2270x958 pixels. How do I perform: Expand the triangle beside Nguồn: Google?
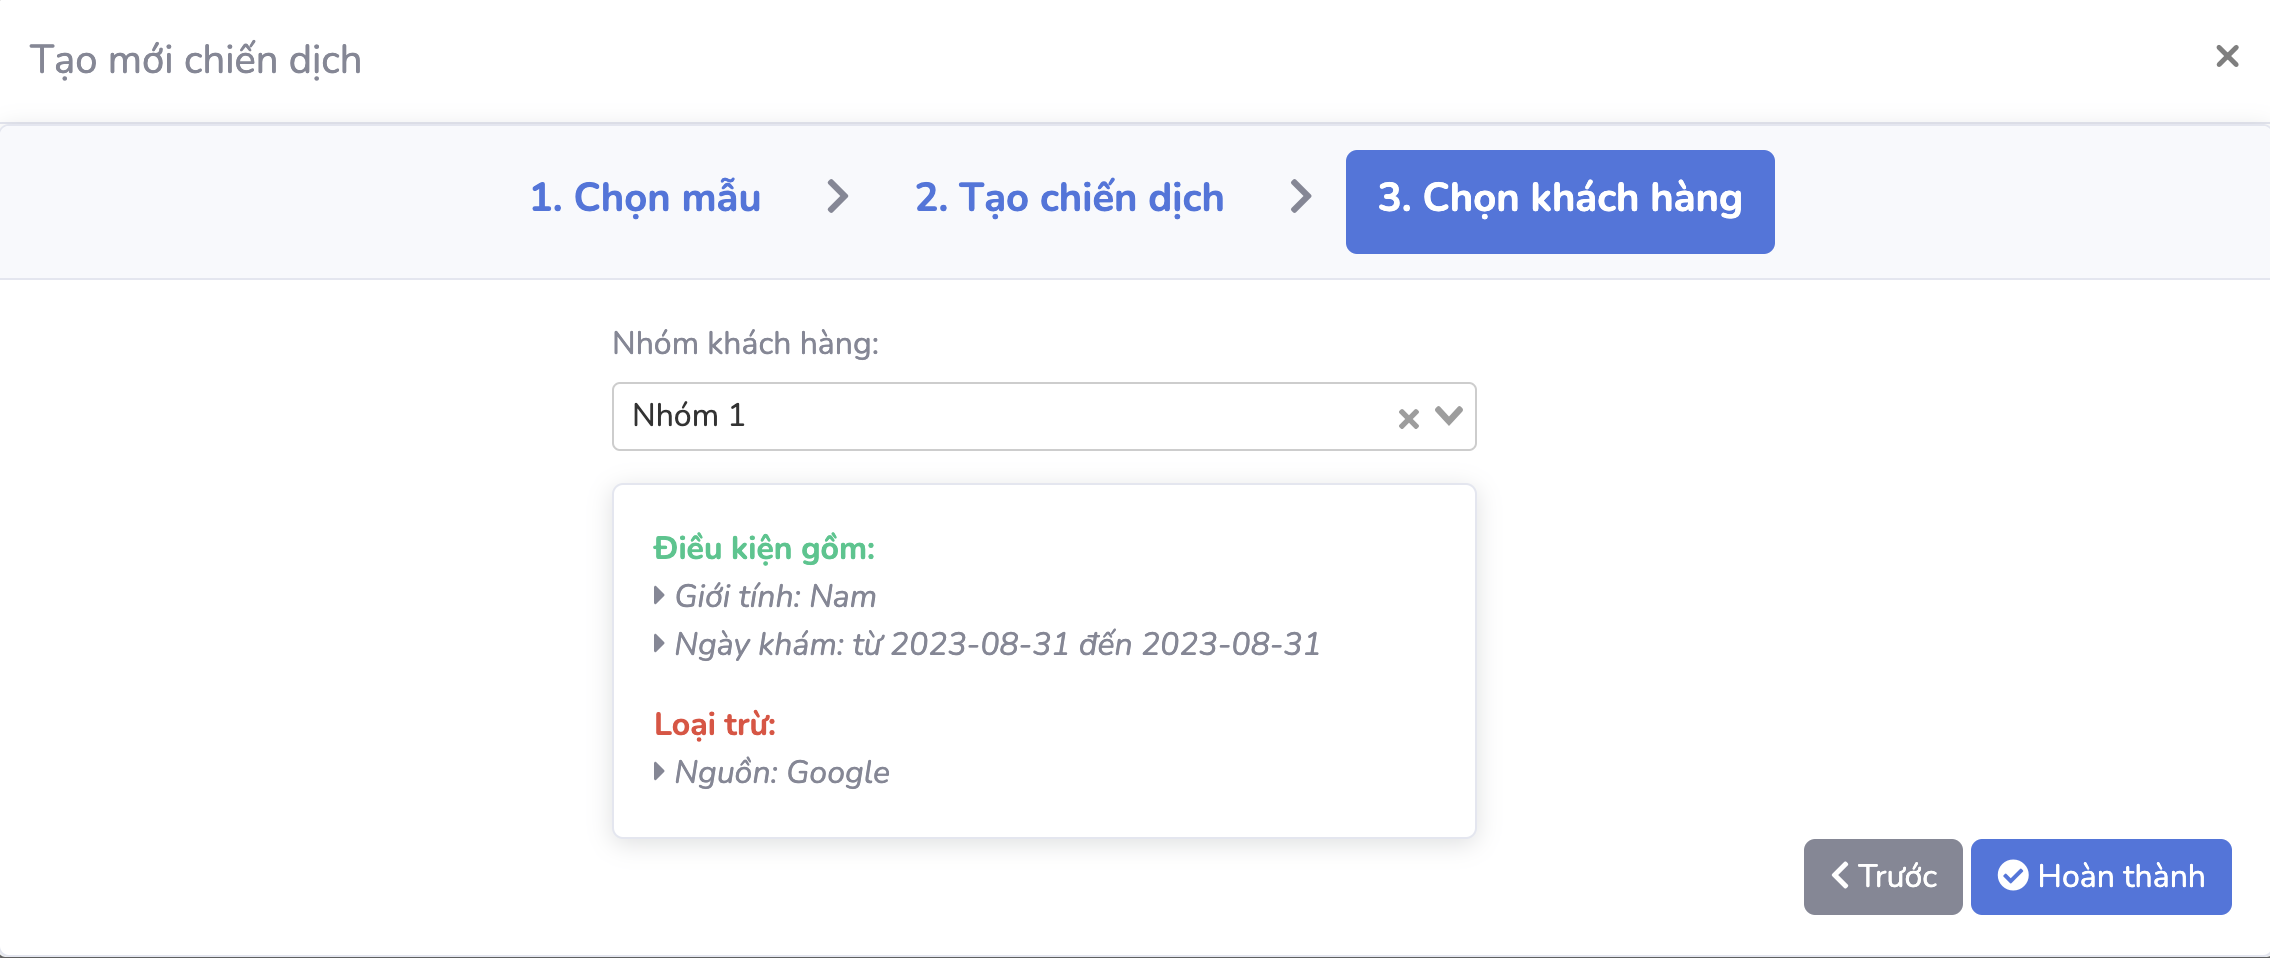[659, 772]
